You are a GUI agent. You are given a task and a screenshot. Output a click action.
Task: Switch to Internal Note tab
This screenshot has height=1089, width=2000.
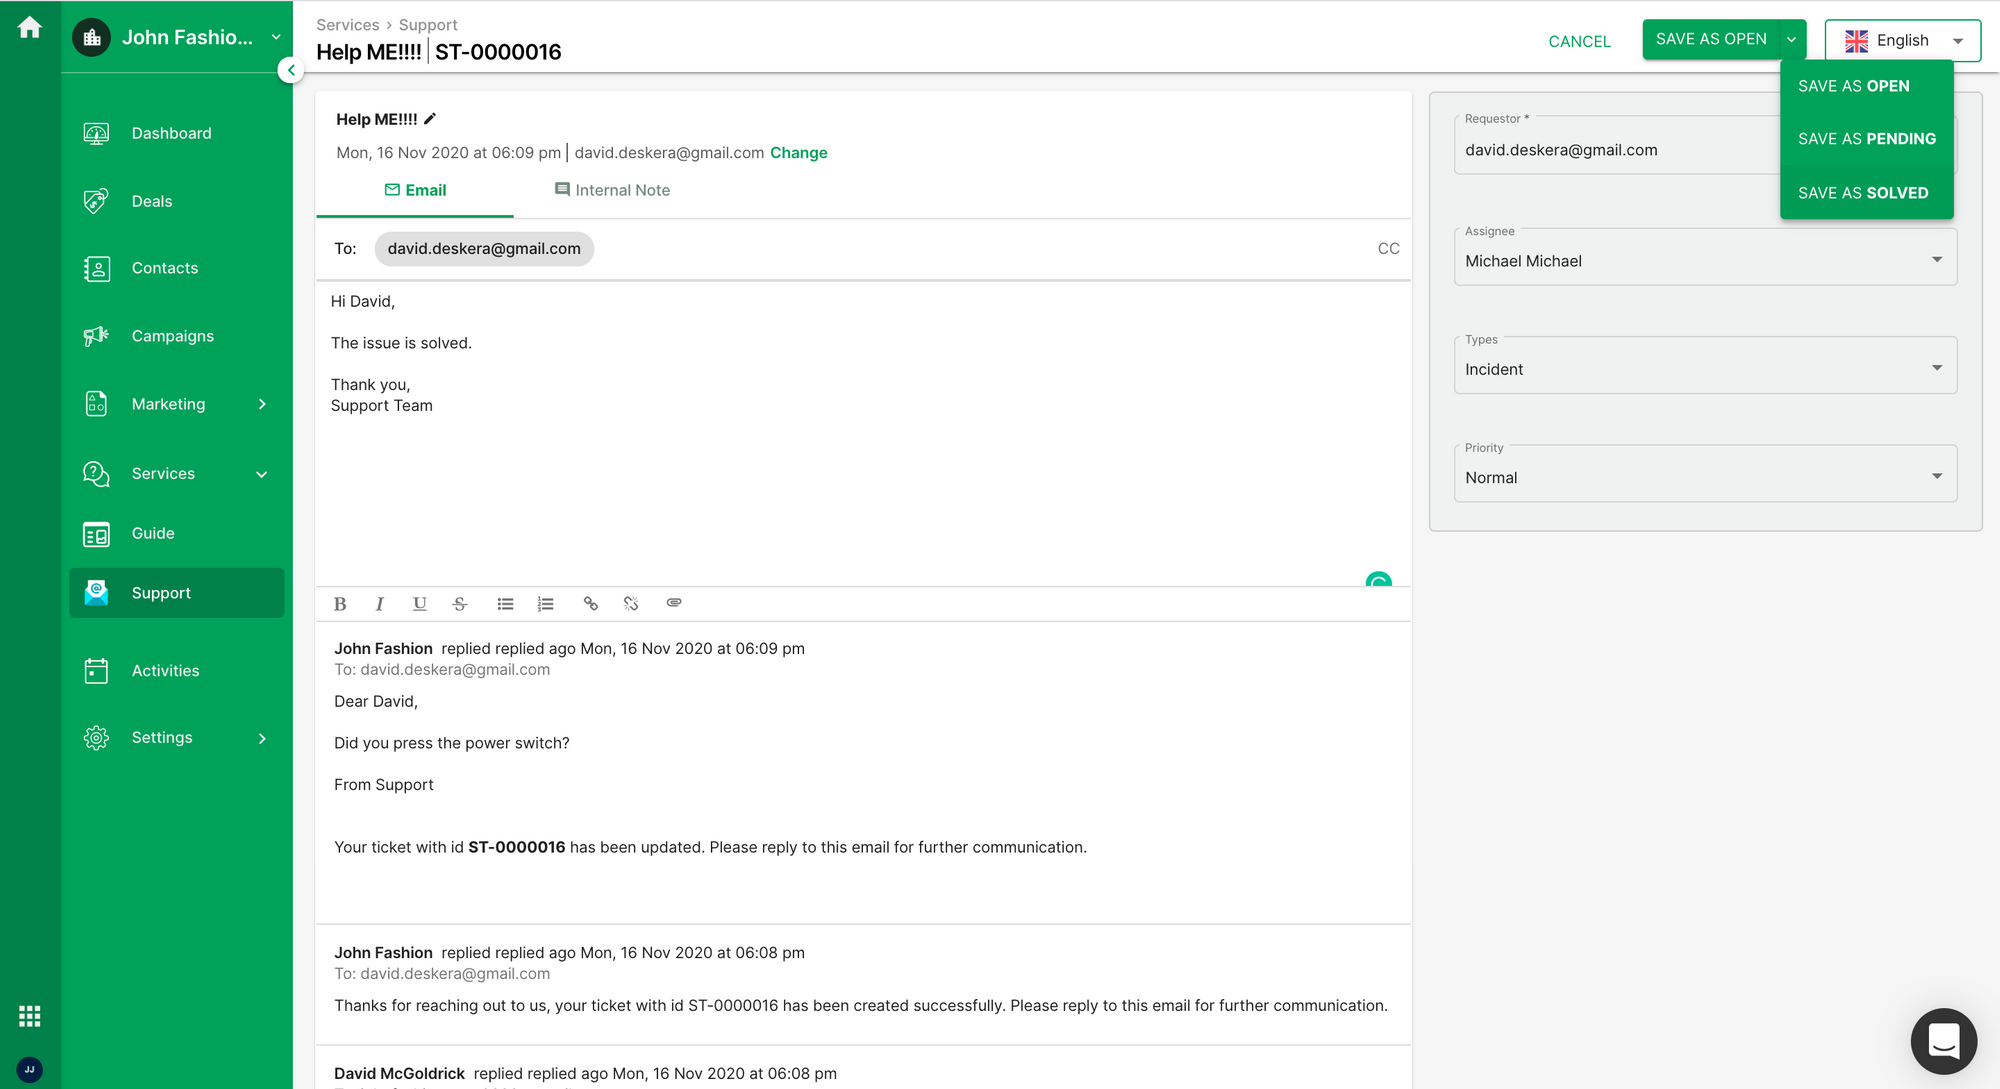pos(611,189)
